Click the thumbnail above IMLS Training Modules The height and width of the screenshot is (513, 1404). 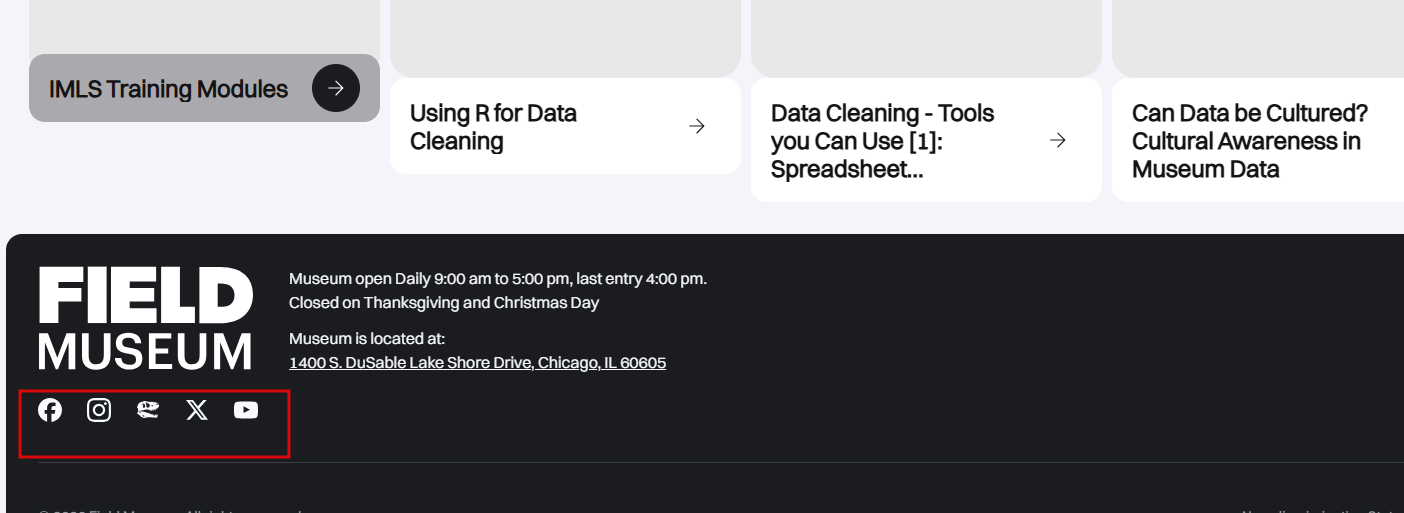click(x=204, y=27)
